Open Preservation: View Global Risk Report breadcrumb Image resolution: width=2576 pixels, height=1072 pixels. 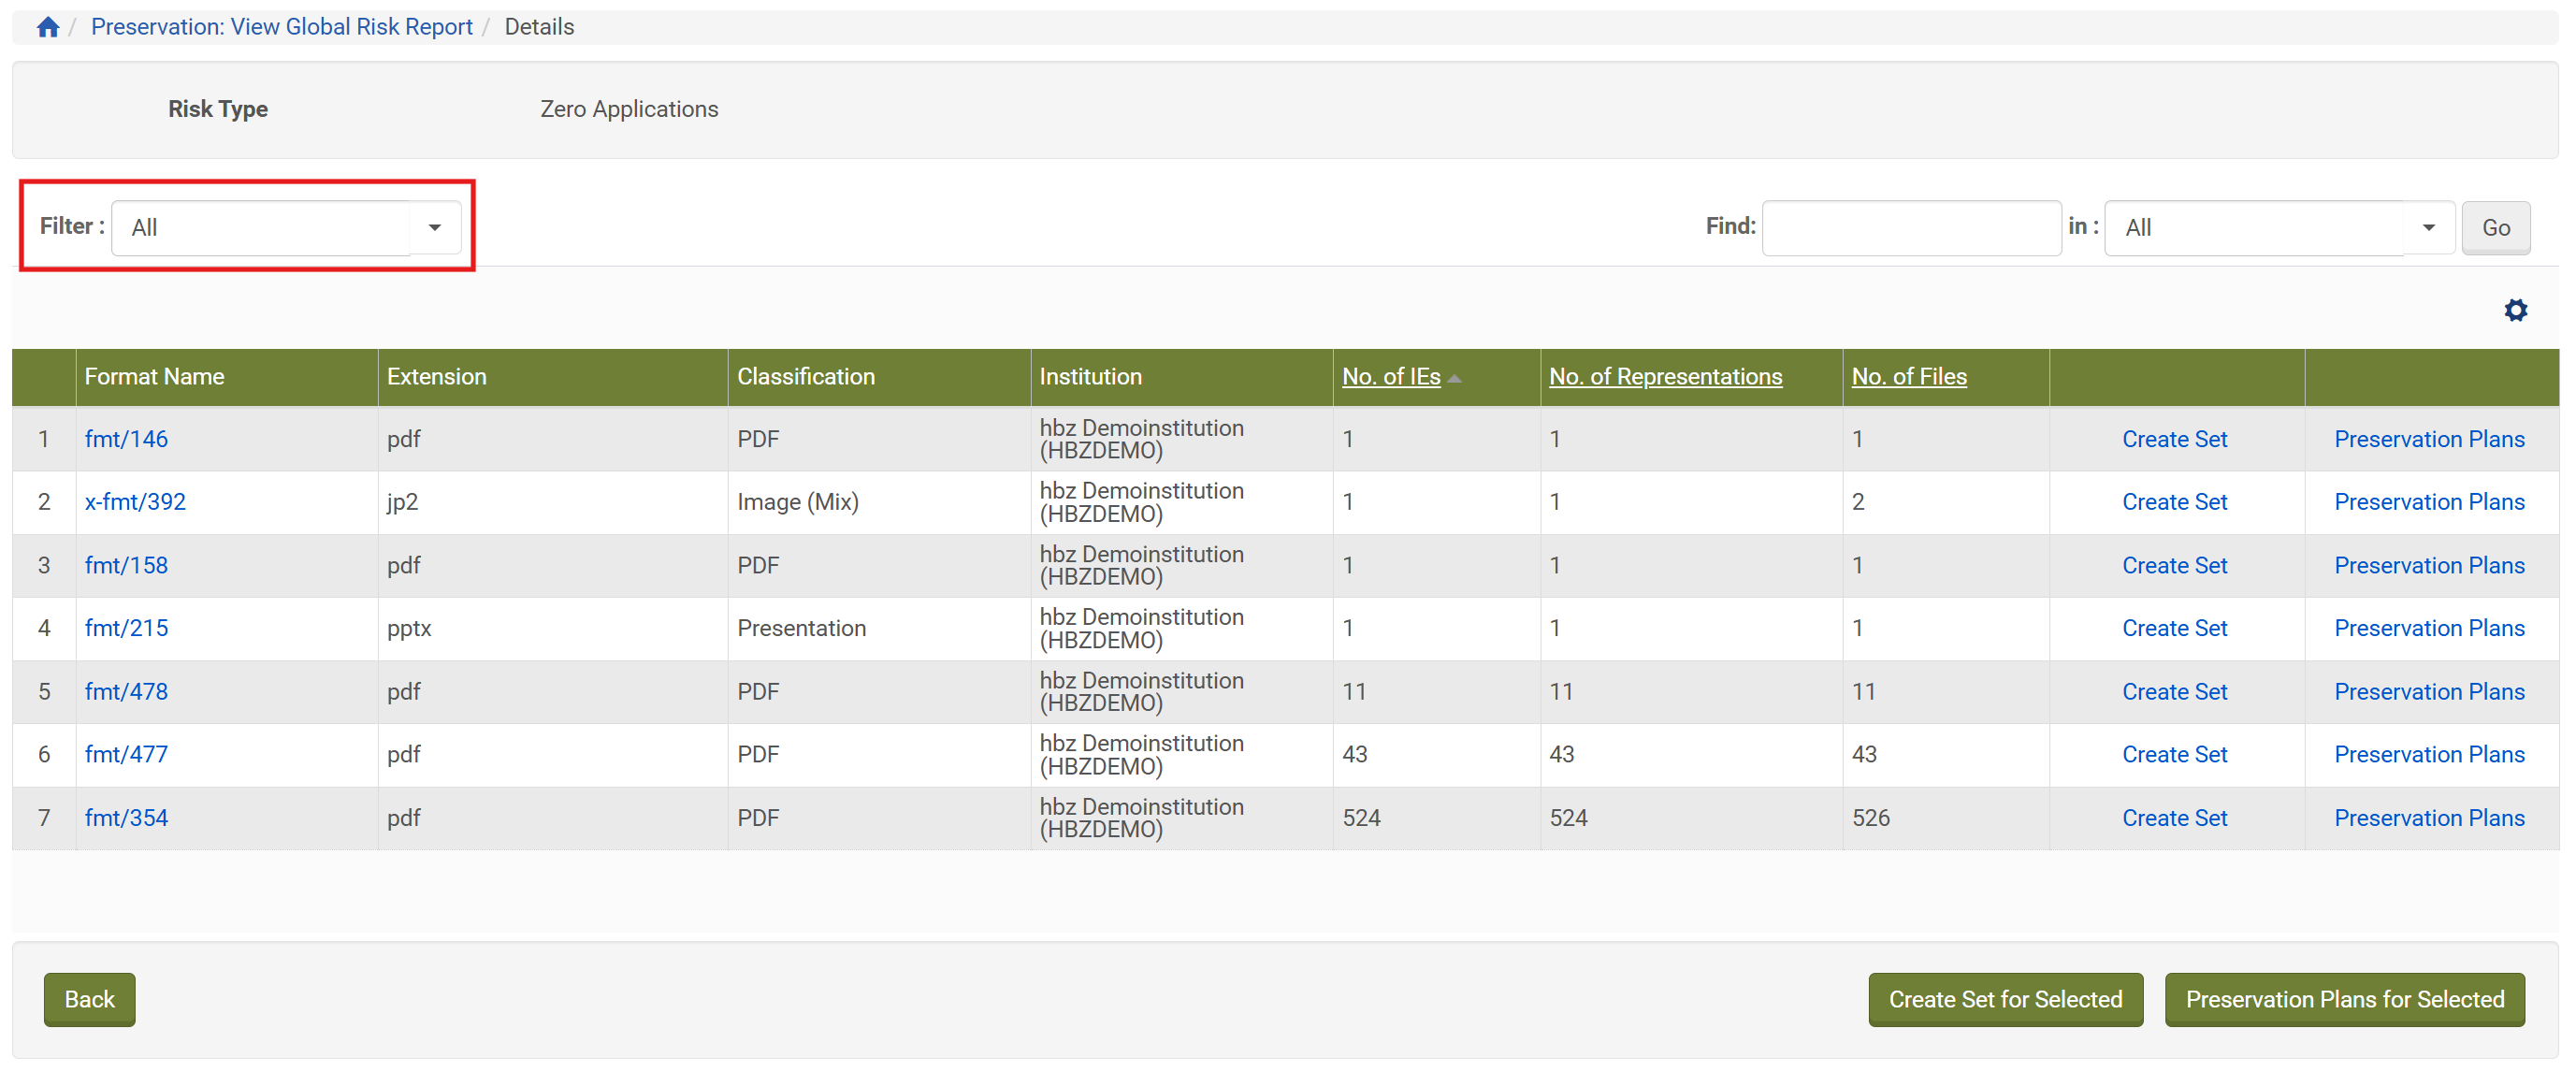tap(281, 27)
